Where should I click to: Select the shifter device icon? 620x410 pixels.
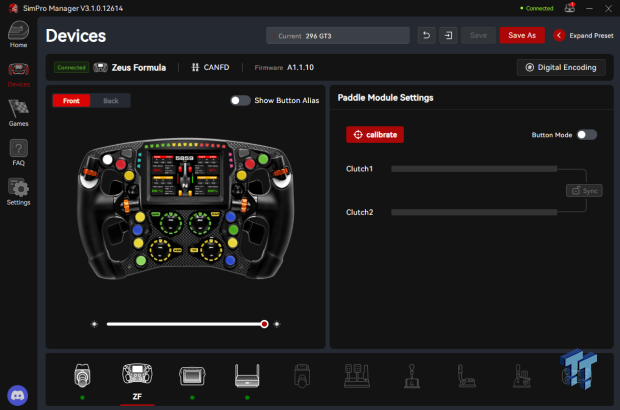tap(412, 376)
